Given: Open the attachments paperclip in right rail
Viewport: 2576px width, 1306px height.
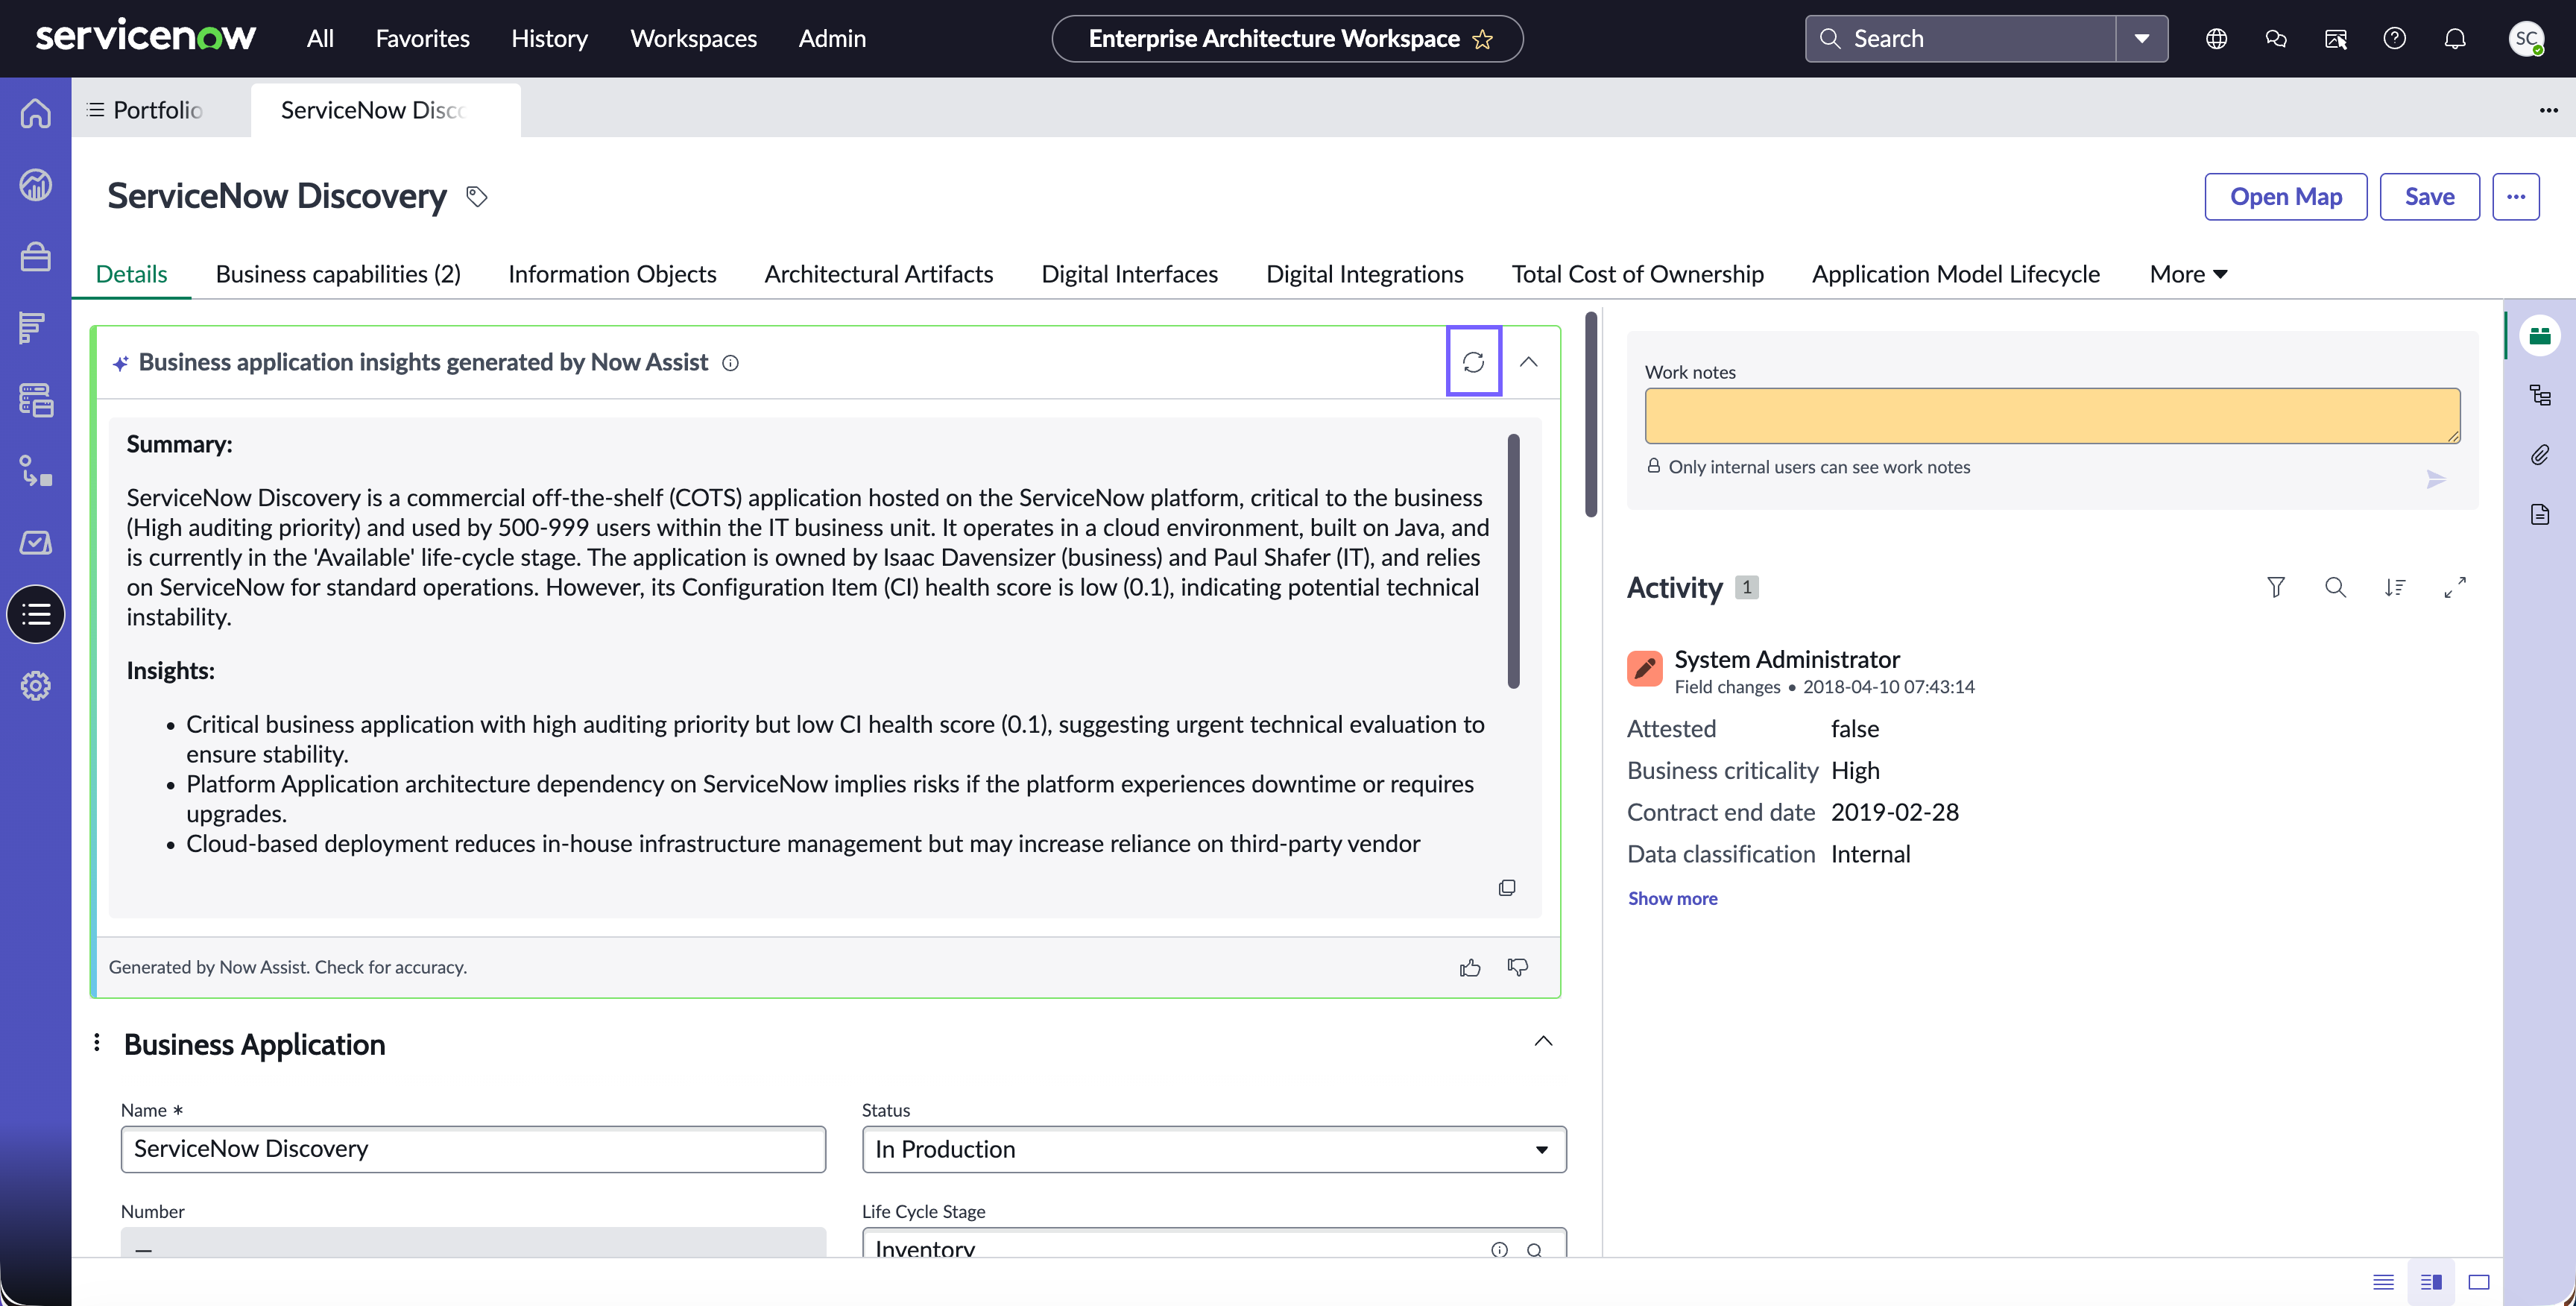Looking at the screenshot, I should [2540, 455].
